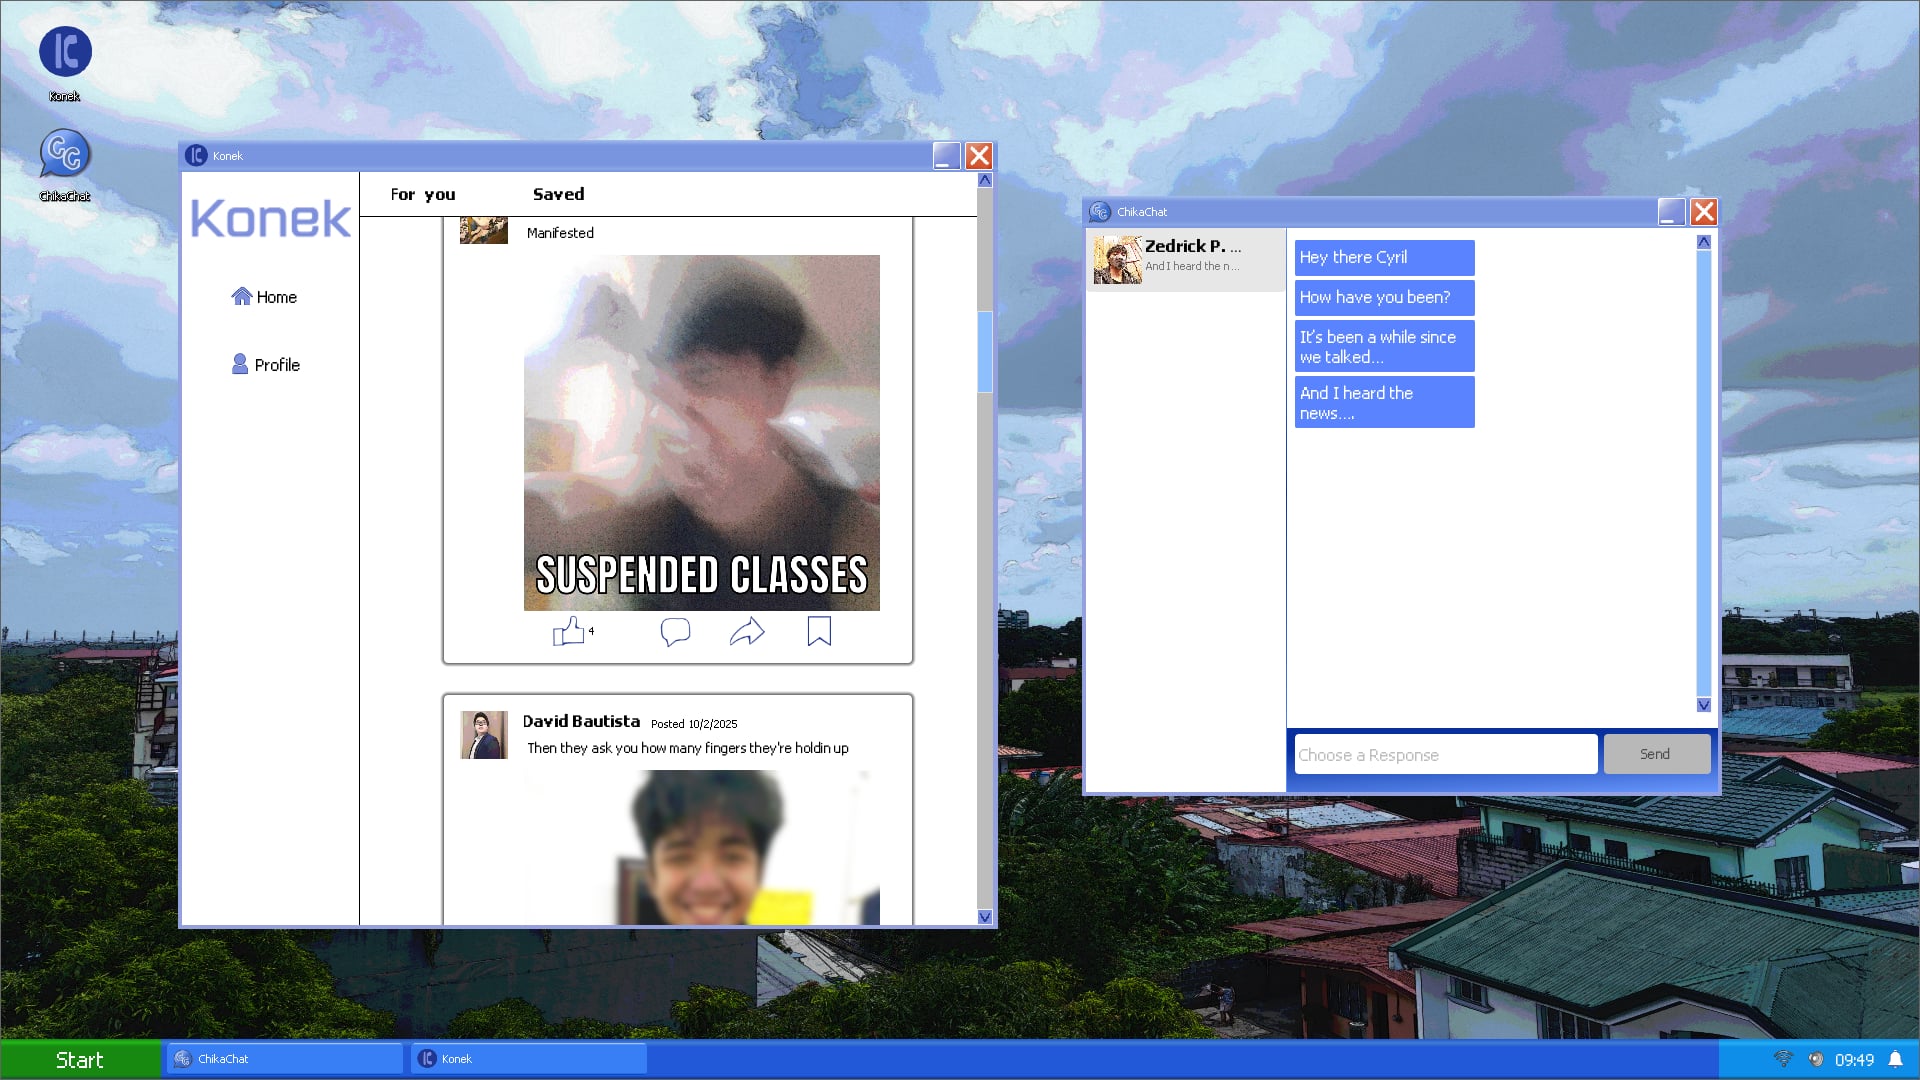This screenshot has width=1920, height=1080.
Task: Click David Bautista's profile picture
Action: click(x=484, y=735)
